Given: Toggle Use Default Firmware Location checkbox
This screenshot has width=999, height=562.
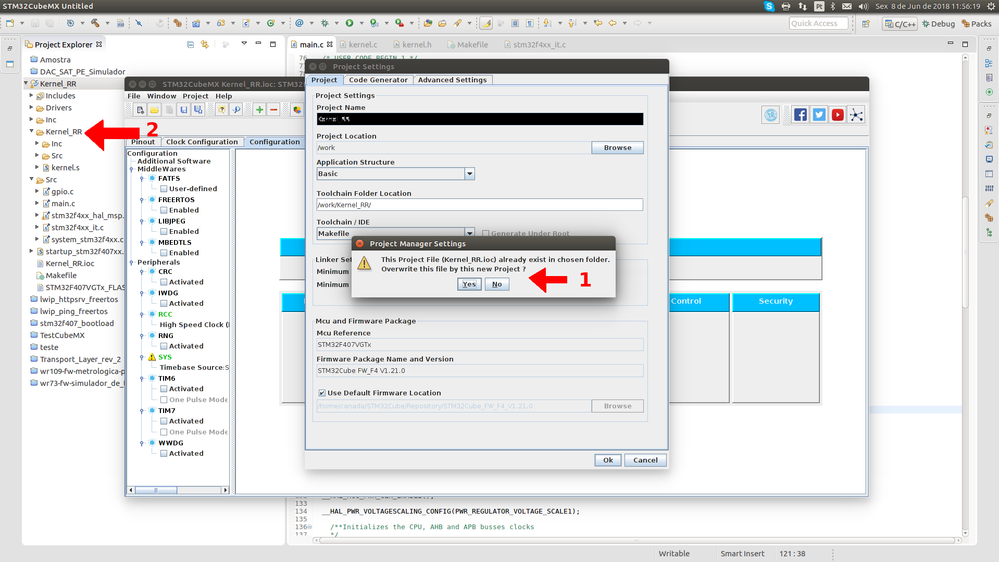Looking at the screenshot, I should (322, 393).
